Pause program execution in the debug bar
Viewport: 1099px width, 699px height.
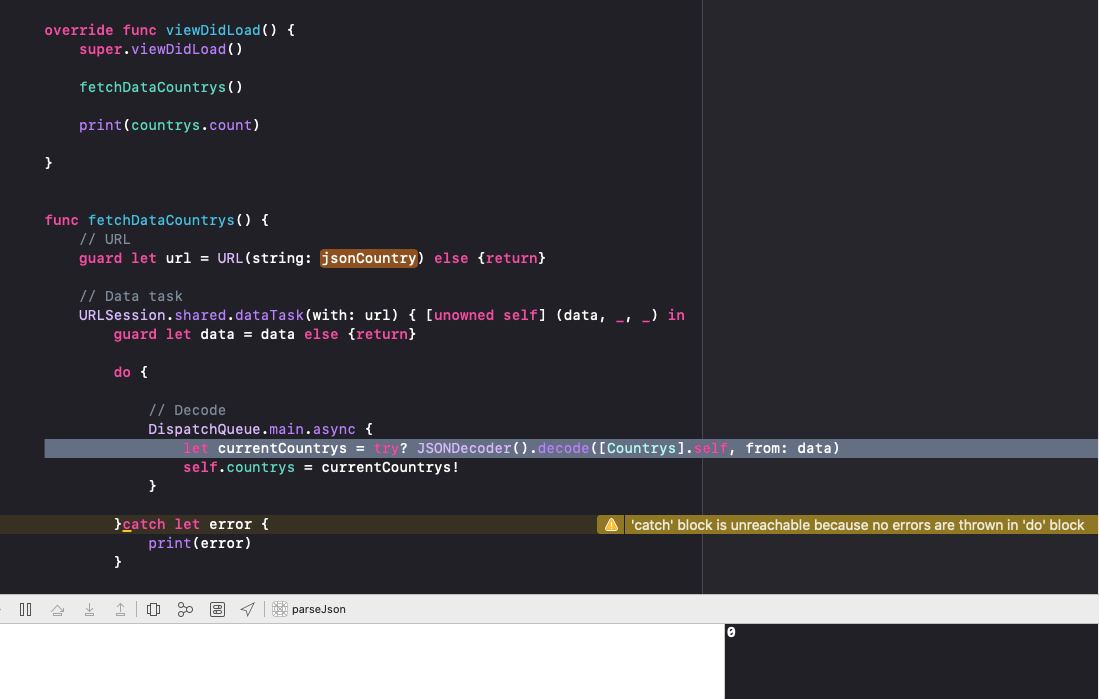tap(26, 609)
